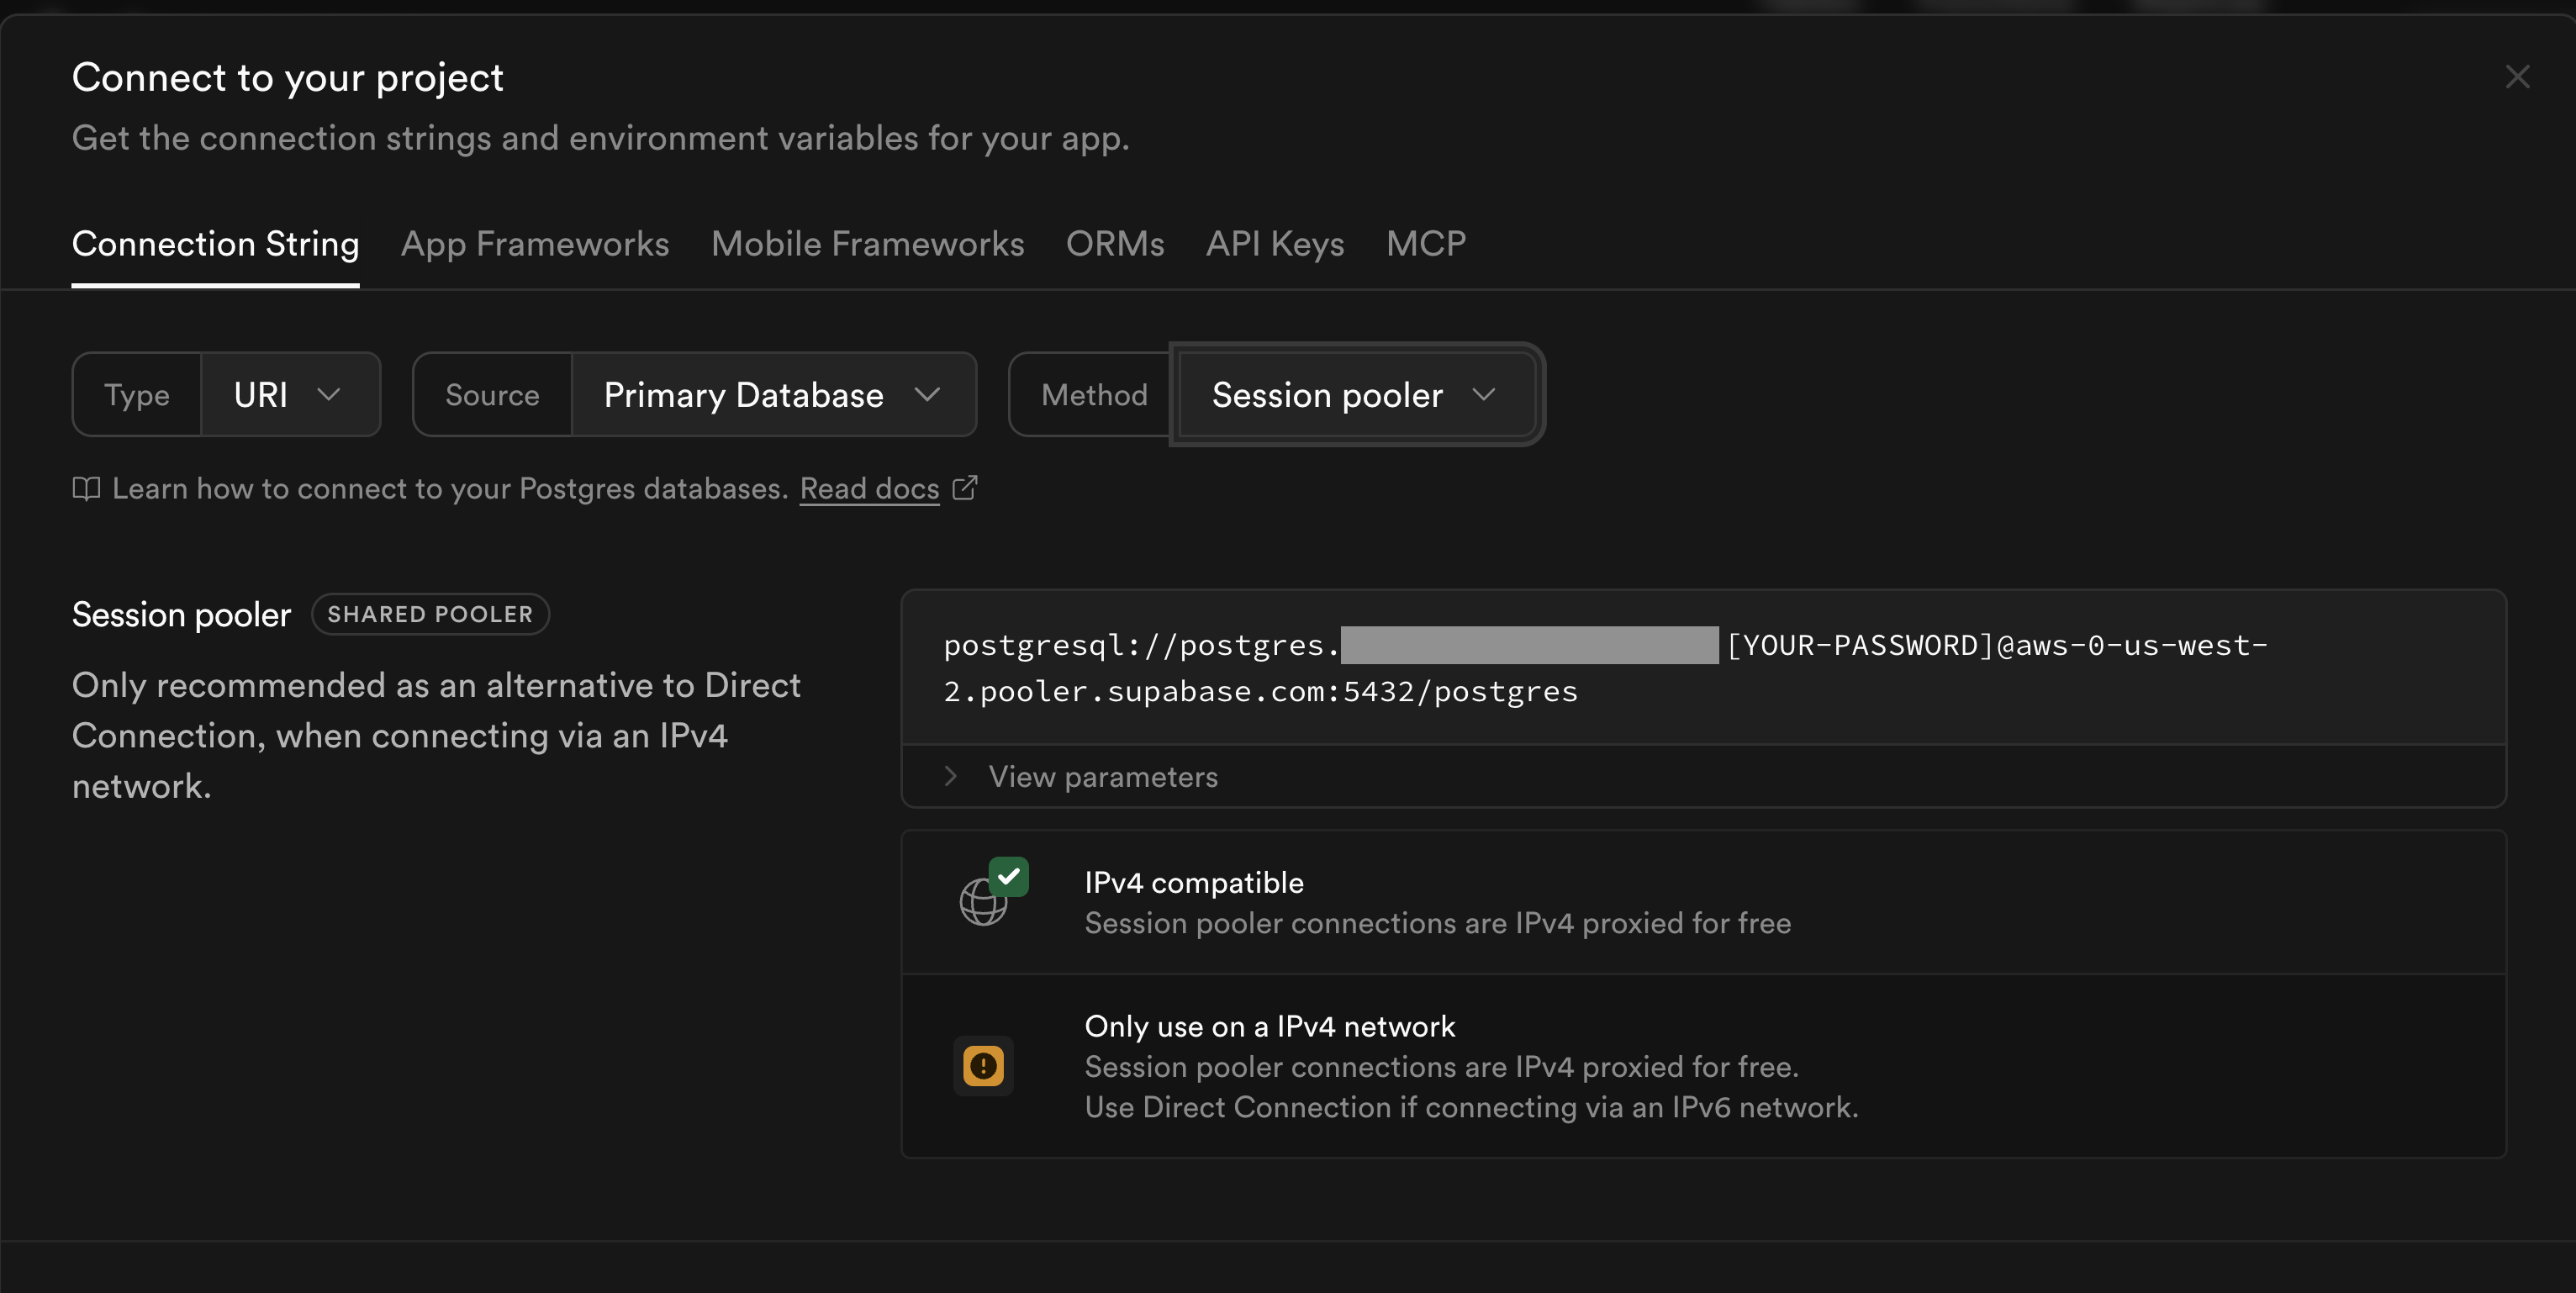Open the Method Session pooler dropdown
This screenshot has height=1293, width=2576.
[x=1355, y=395]
